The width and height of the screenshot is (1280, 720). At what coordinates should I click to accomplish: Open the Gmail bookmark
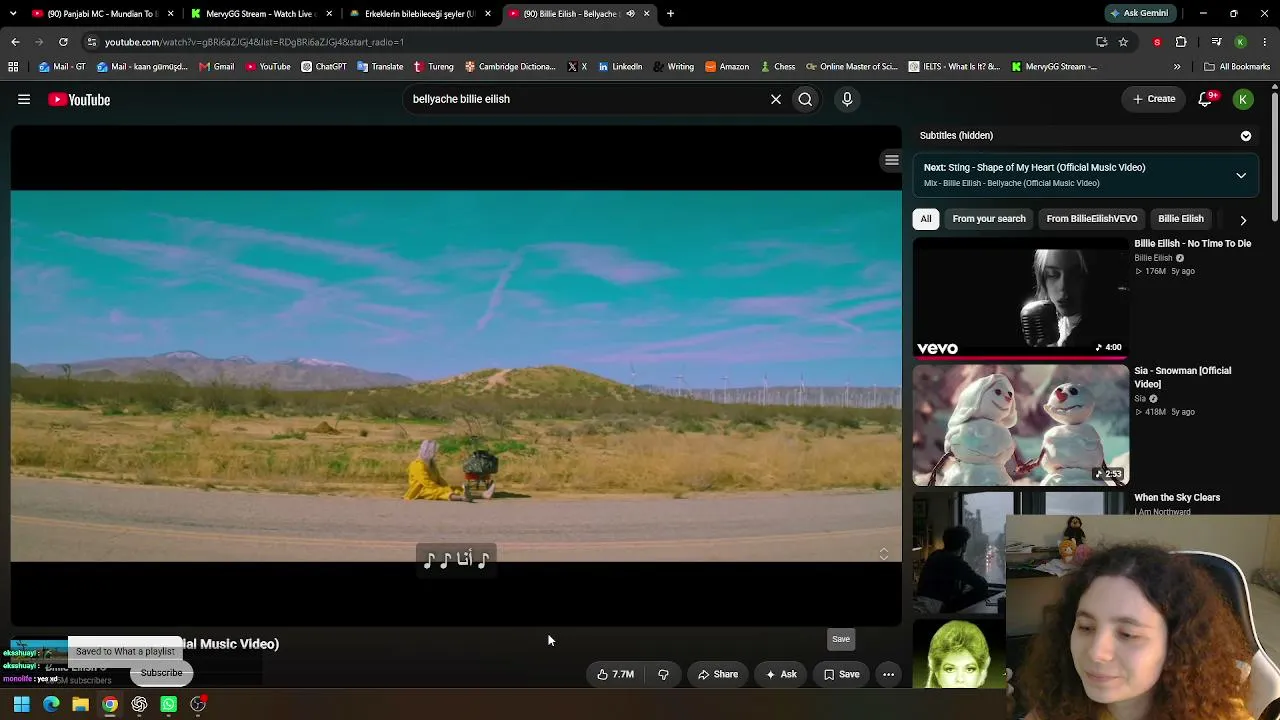(x=216, y=67)
